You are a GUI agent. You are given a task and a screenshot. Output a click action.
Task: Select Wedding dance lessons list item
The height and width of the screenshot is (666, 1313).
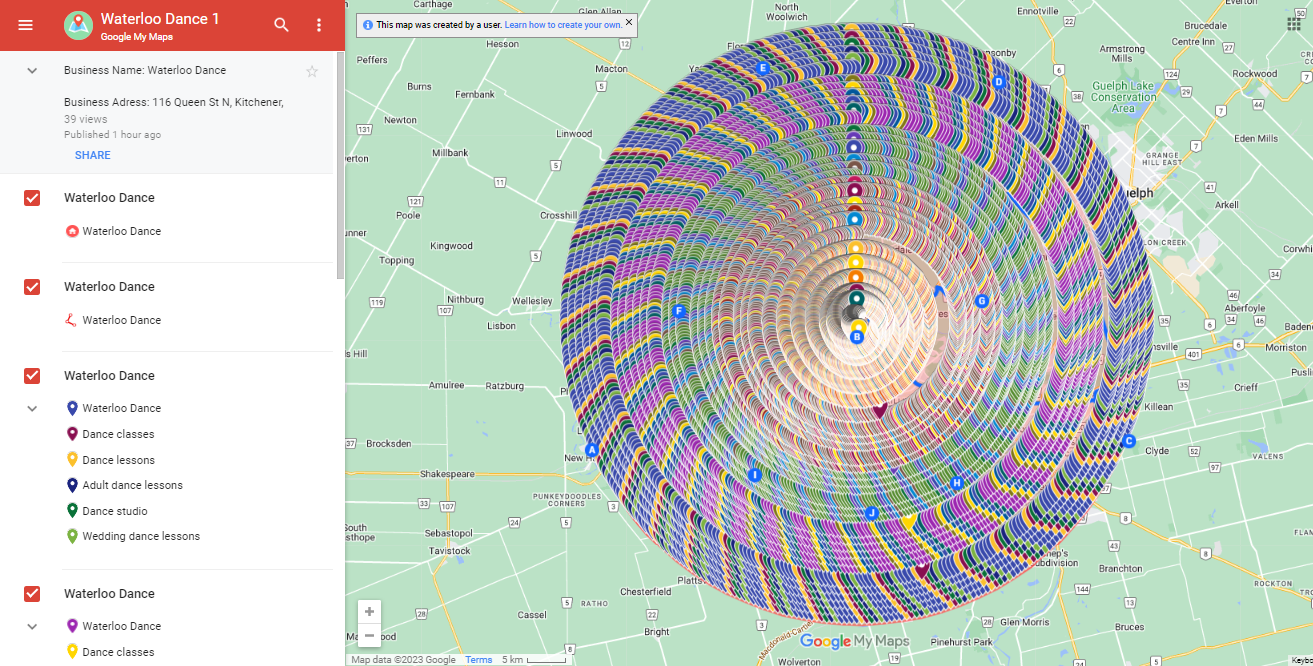click(x=141, y=536)
